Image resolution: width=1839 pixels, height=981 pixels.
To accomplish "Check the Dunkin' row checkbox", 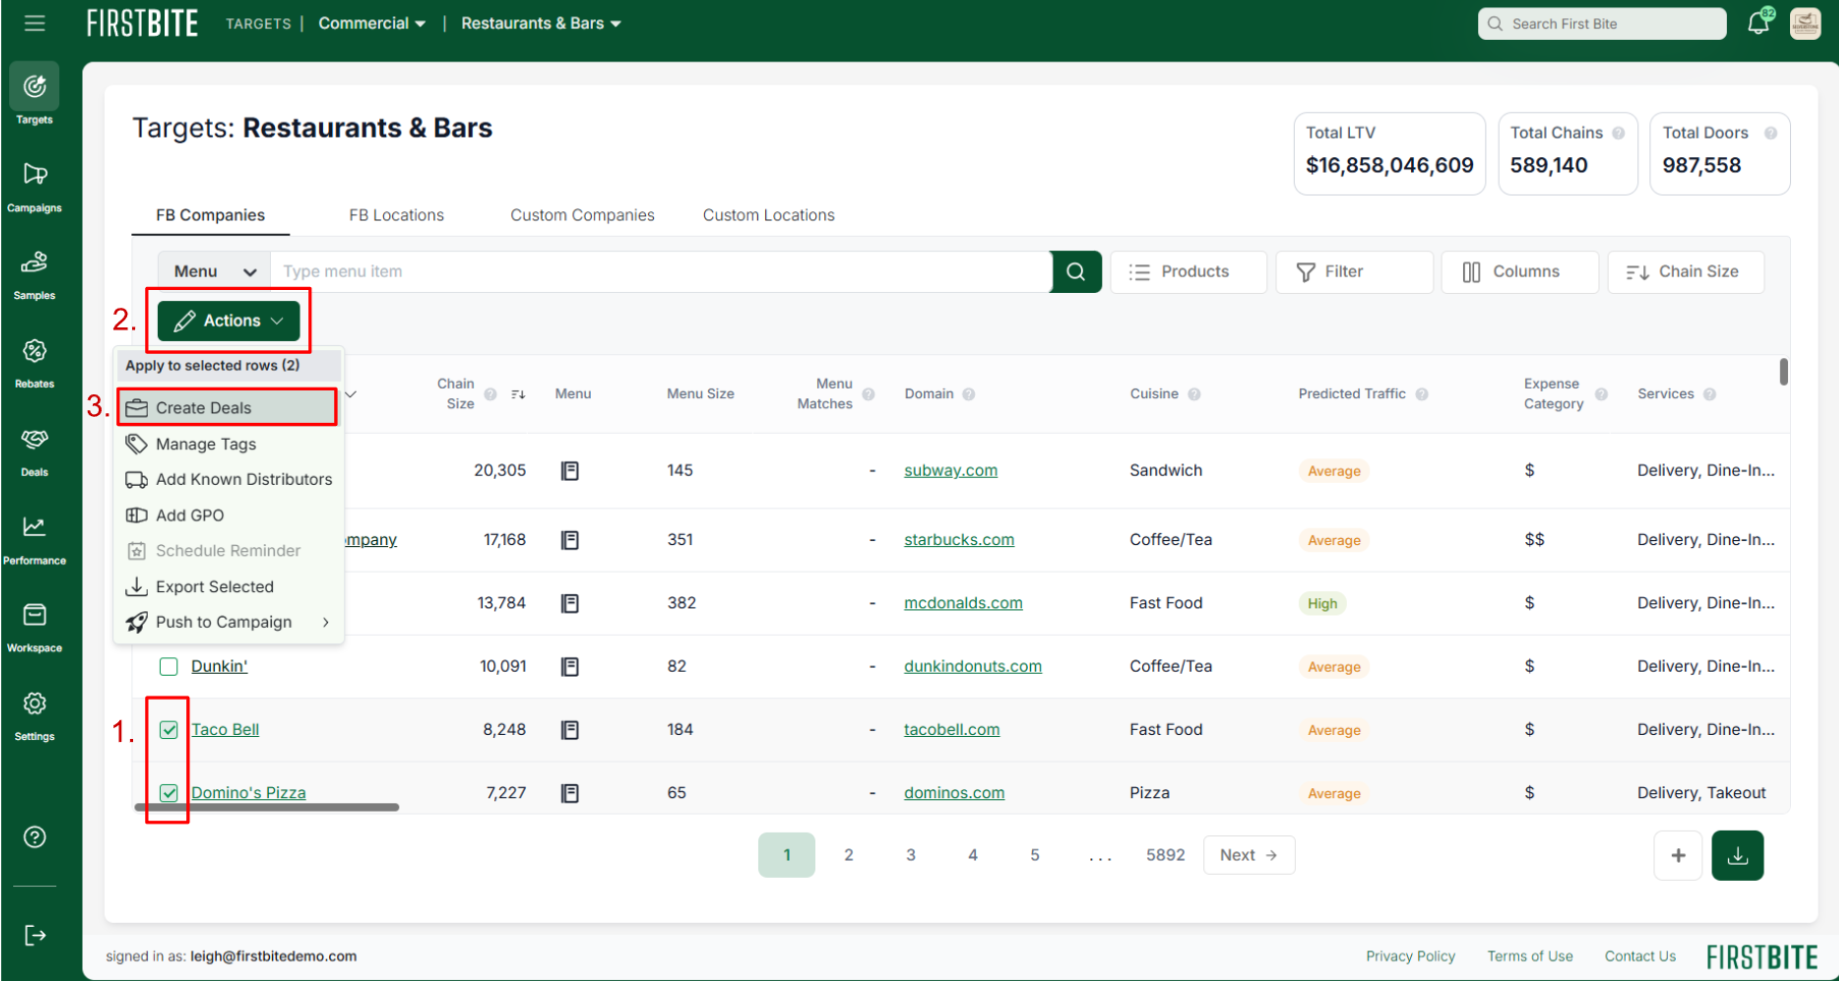I will 169,667.
